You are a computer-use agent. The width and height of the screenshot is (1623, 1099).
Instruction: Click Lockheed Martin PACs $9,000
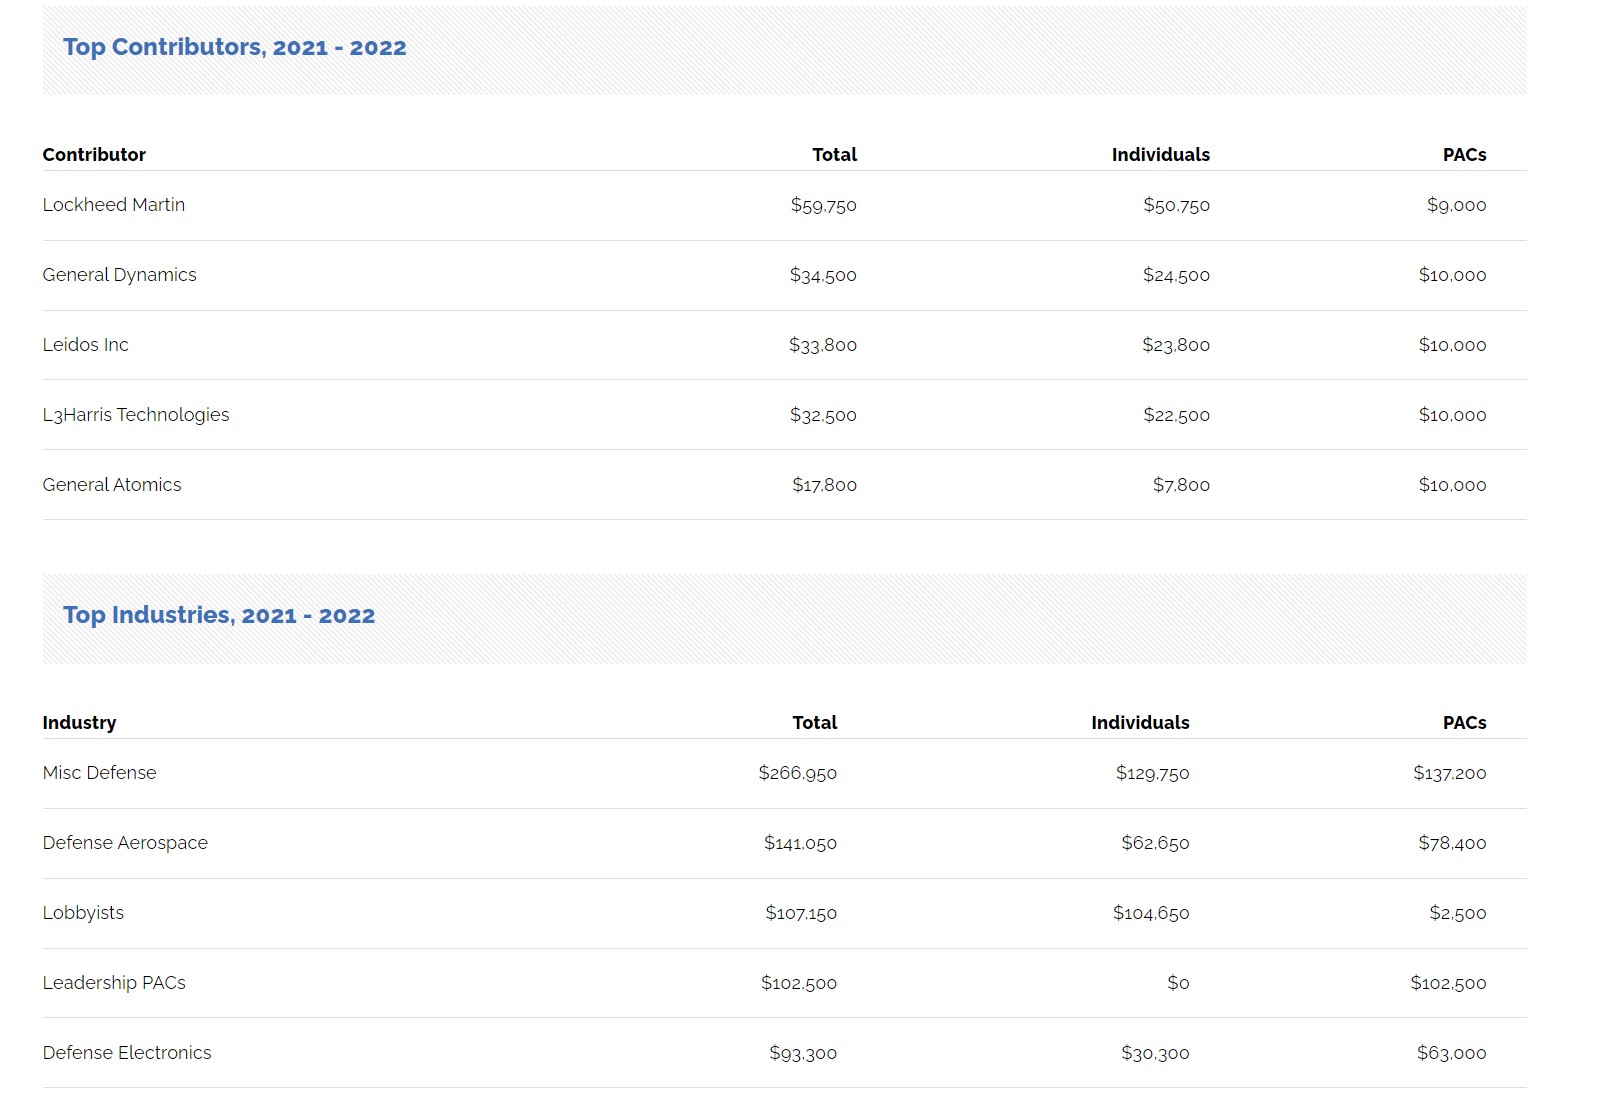point(1457,205)
